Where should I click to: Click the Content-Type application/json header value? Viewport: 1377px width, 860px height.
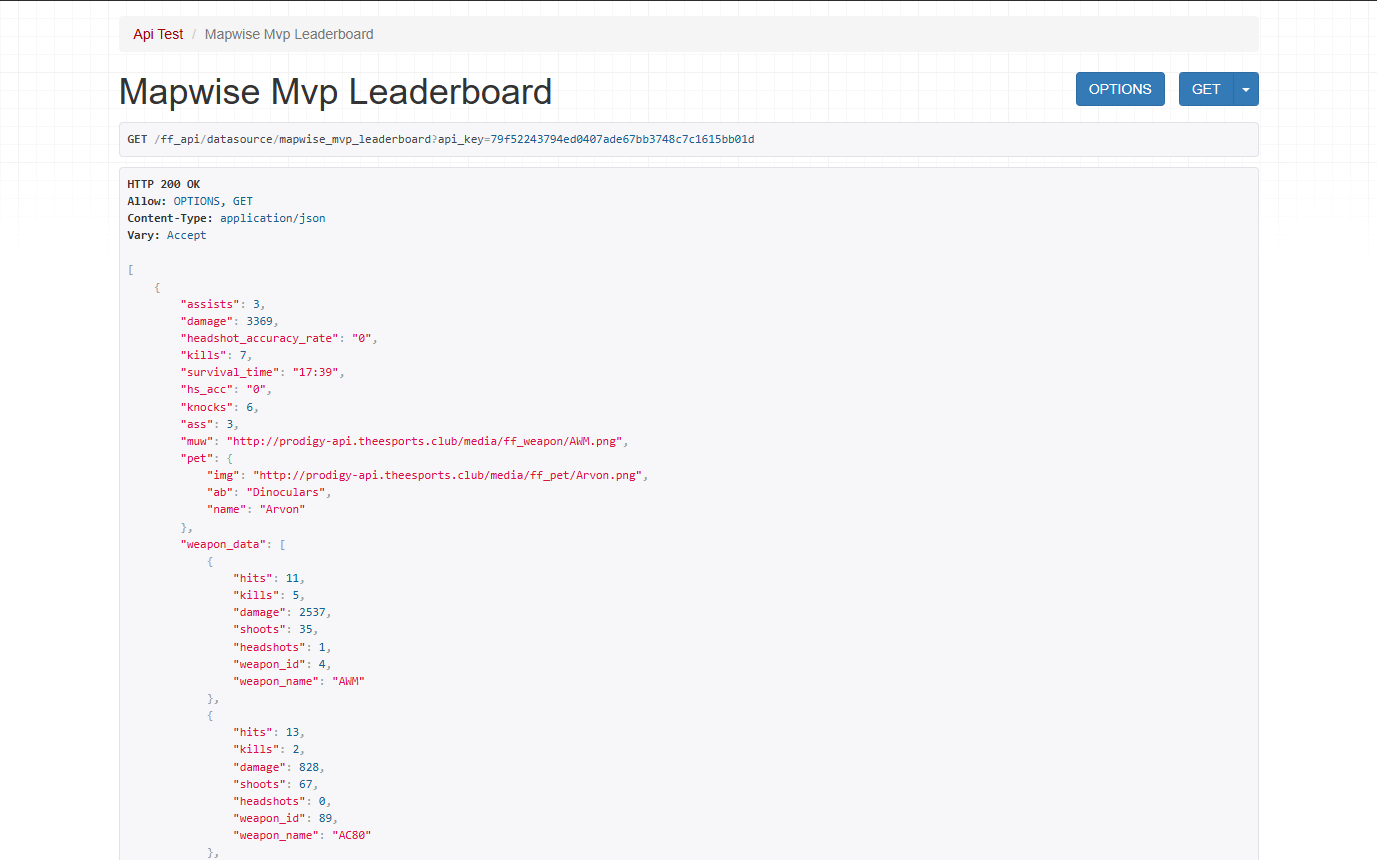coord(273,218)
